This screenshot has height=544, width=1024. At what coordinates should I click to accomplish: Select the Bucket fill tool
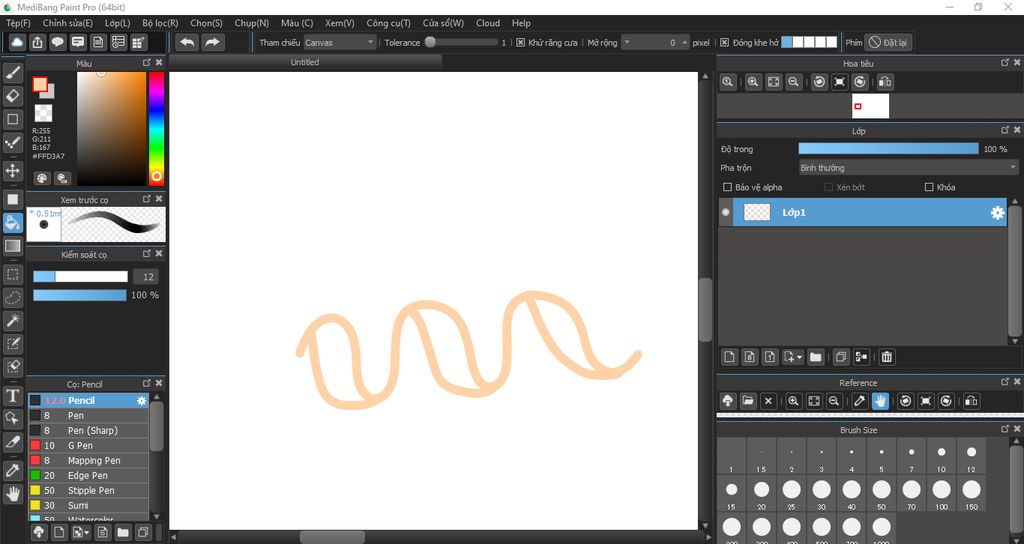point(12,223)
